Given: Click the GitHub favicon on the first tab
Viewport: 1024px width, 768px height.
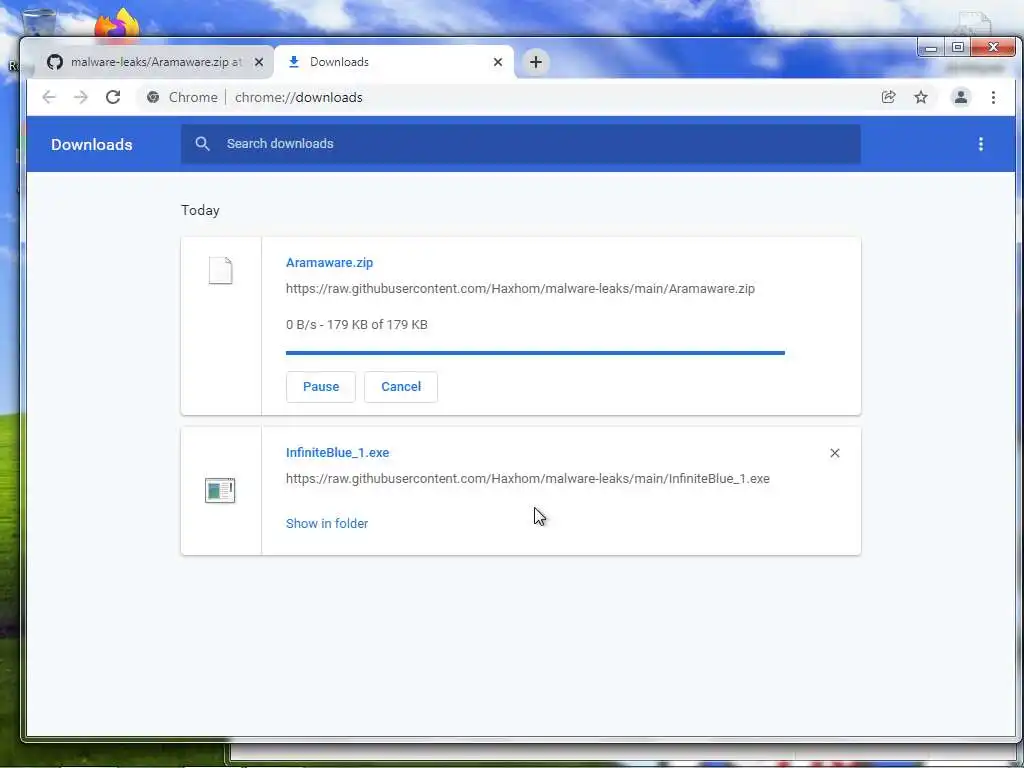Looking at the screenshot, I should click(55, 62).
